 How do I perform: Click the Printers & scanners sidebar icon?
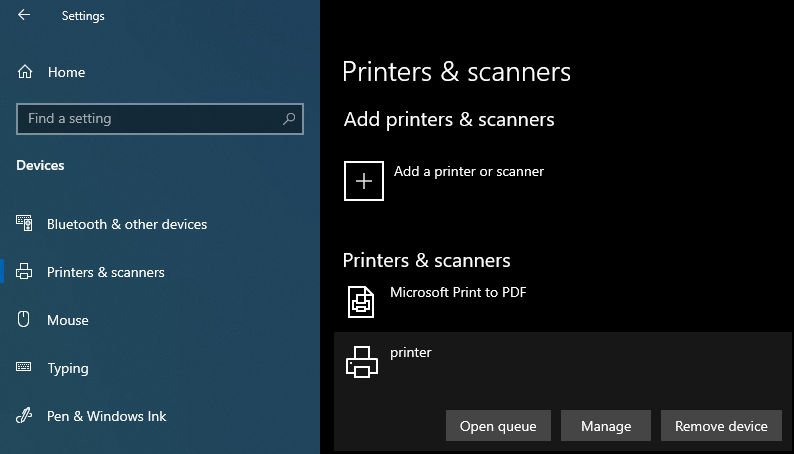click(x=24, y=272)
